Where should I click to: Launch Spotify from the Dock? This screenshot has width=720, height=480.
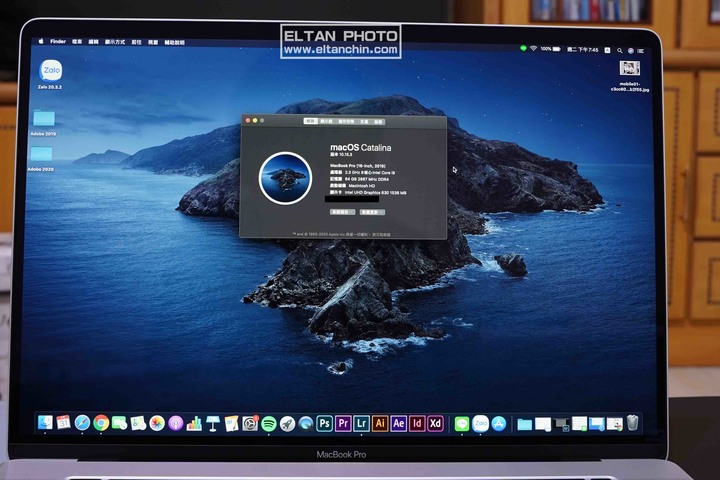click(x=269, y=424)
